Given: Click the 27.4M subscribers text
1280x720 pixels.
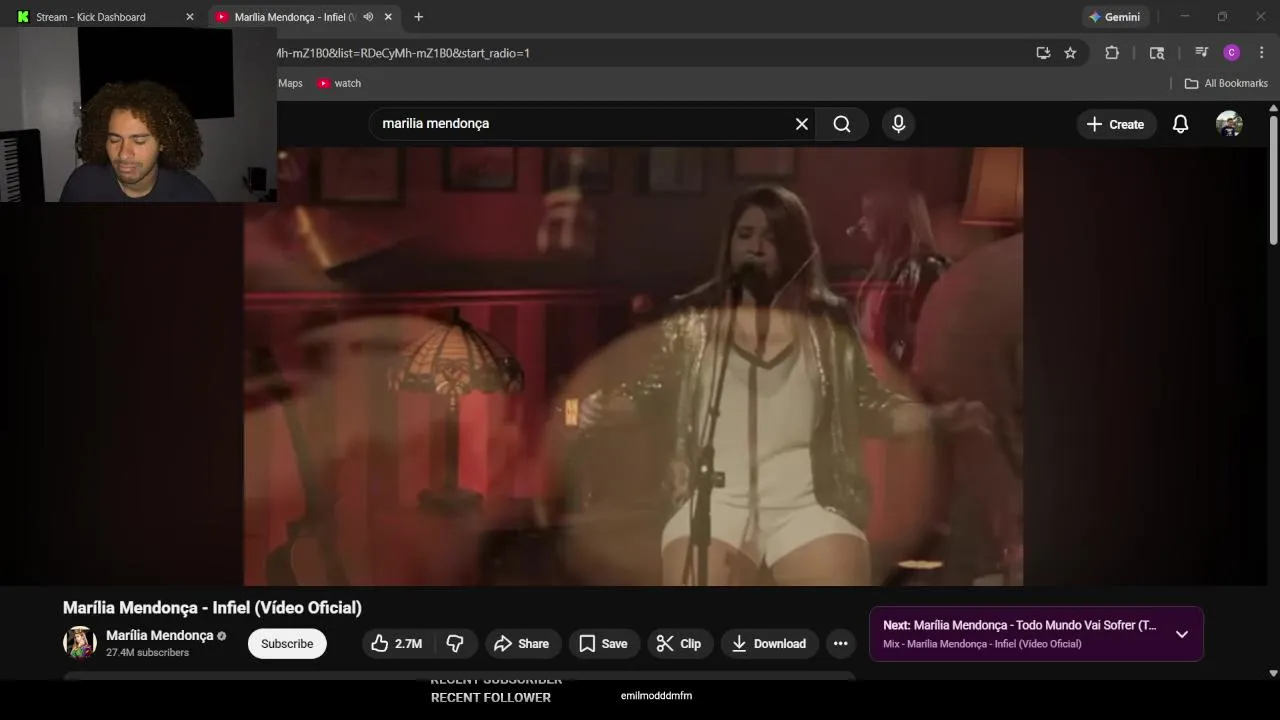Looking at the screenshot, I should click(x=147, y=653).
